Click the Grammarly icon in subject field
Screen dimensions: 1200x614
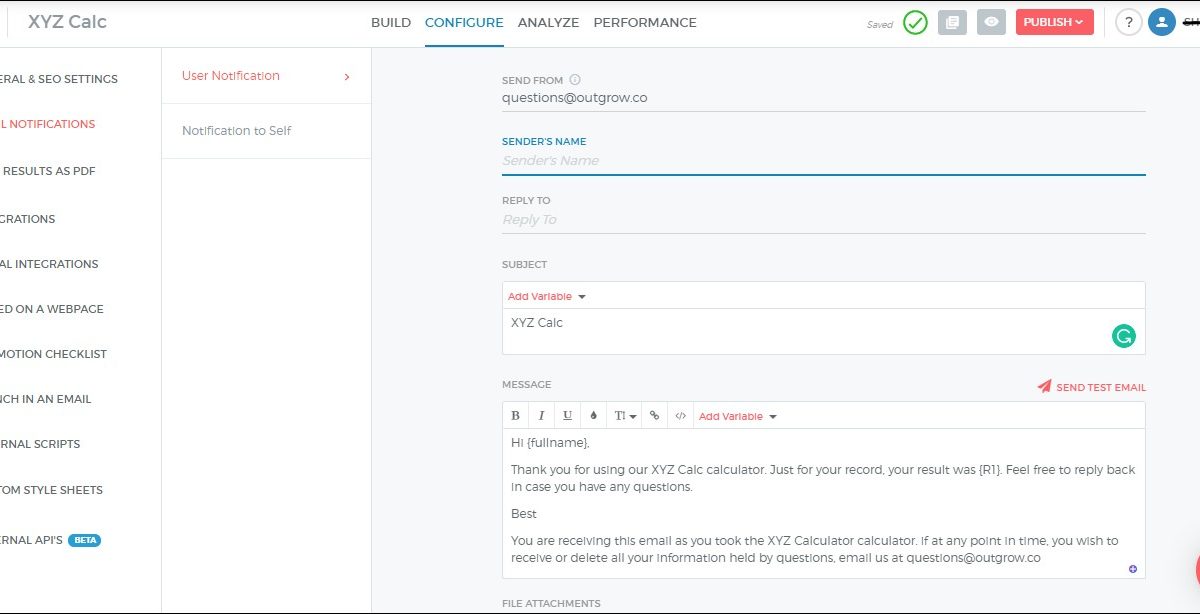1124,336
